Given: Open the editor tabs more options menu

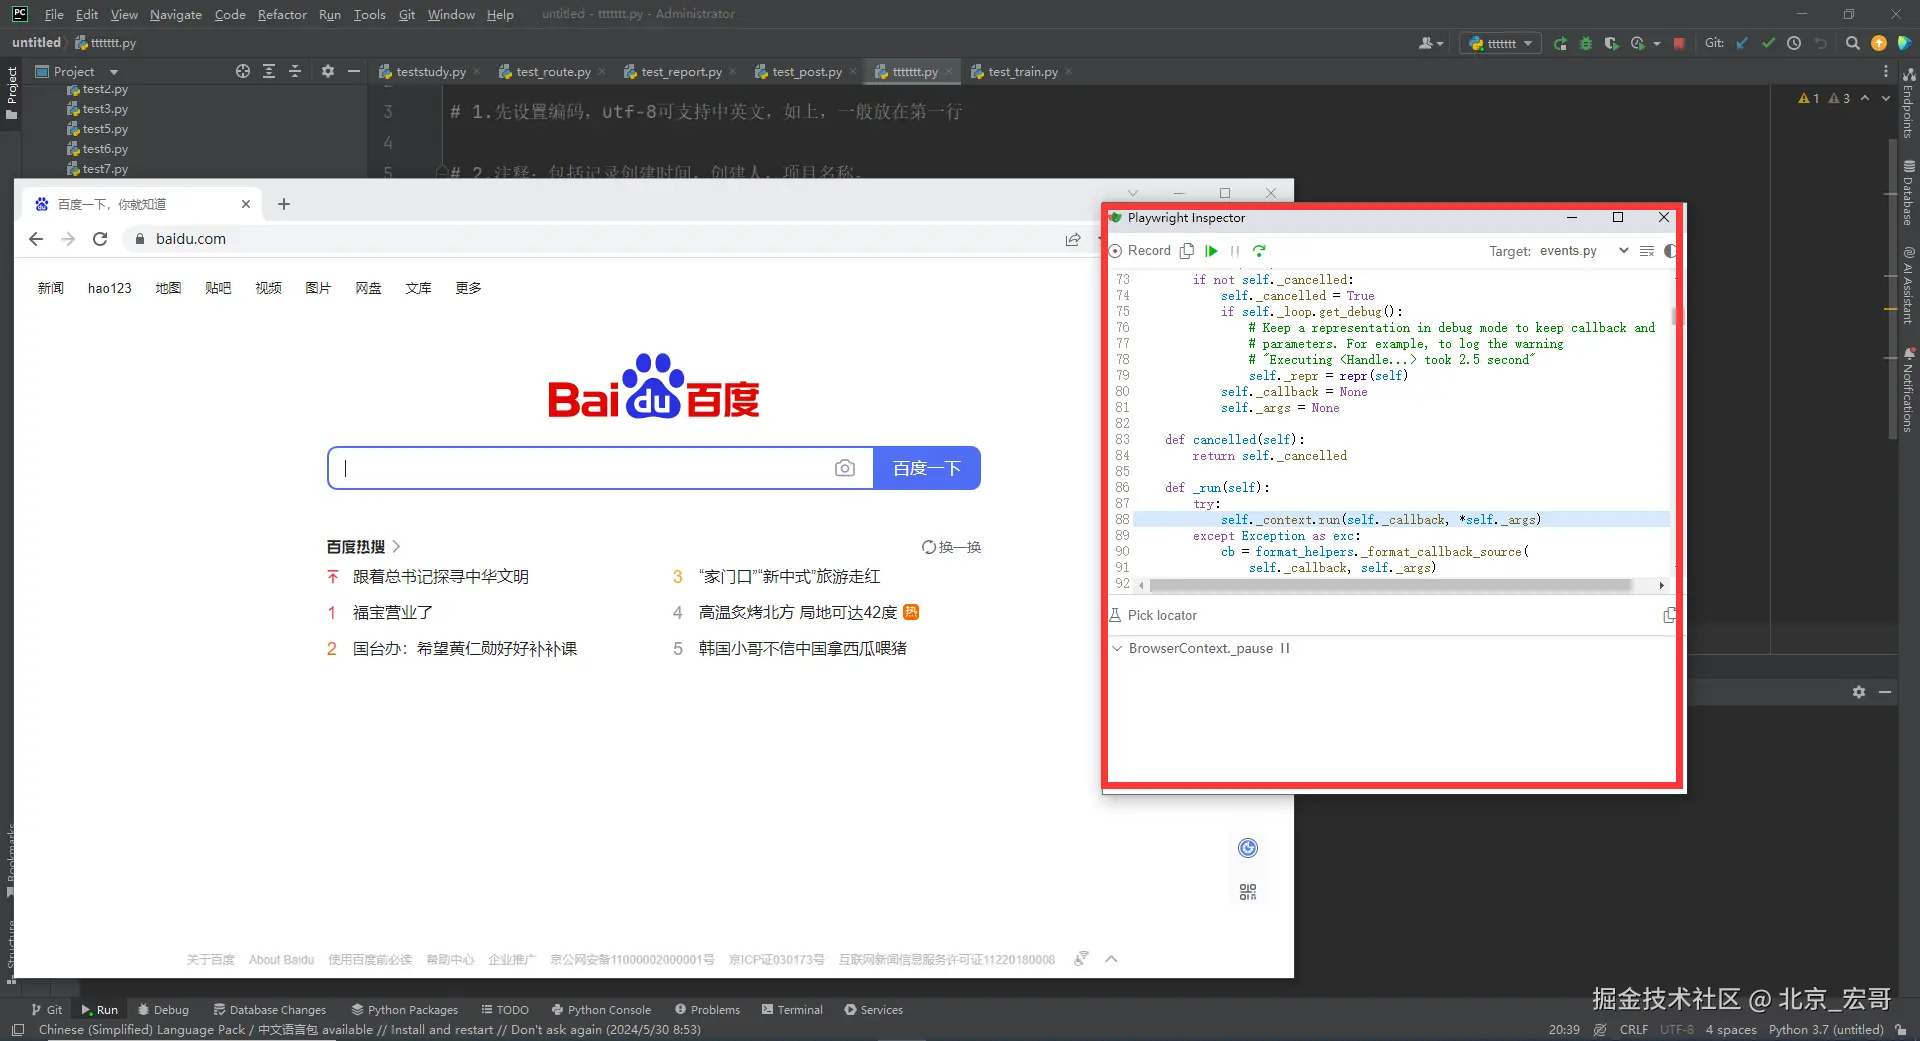Looking at the screenshot, I should (x=1886, y=72).
